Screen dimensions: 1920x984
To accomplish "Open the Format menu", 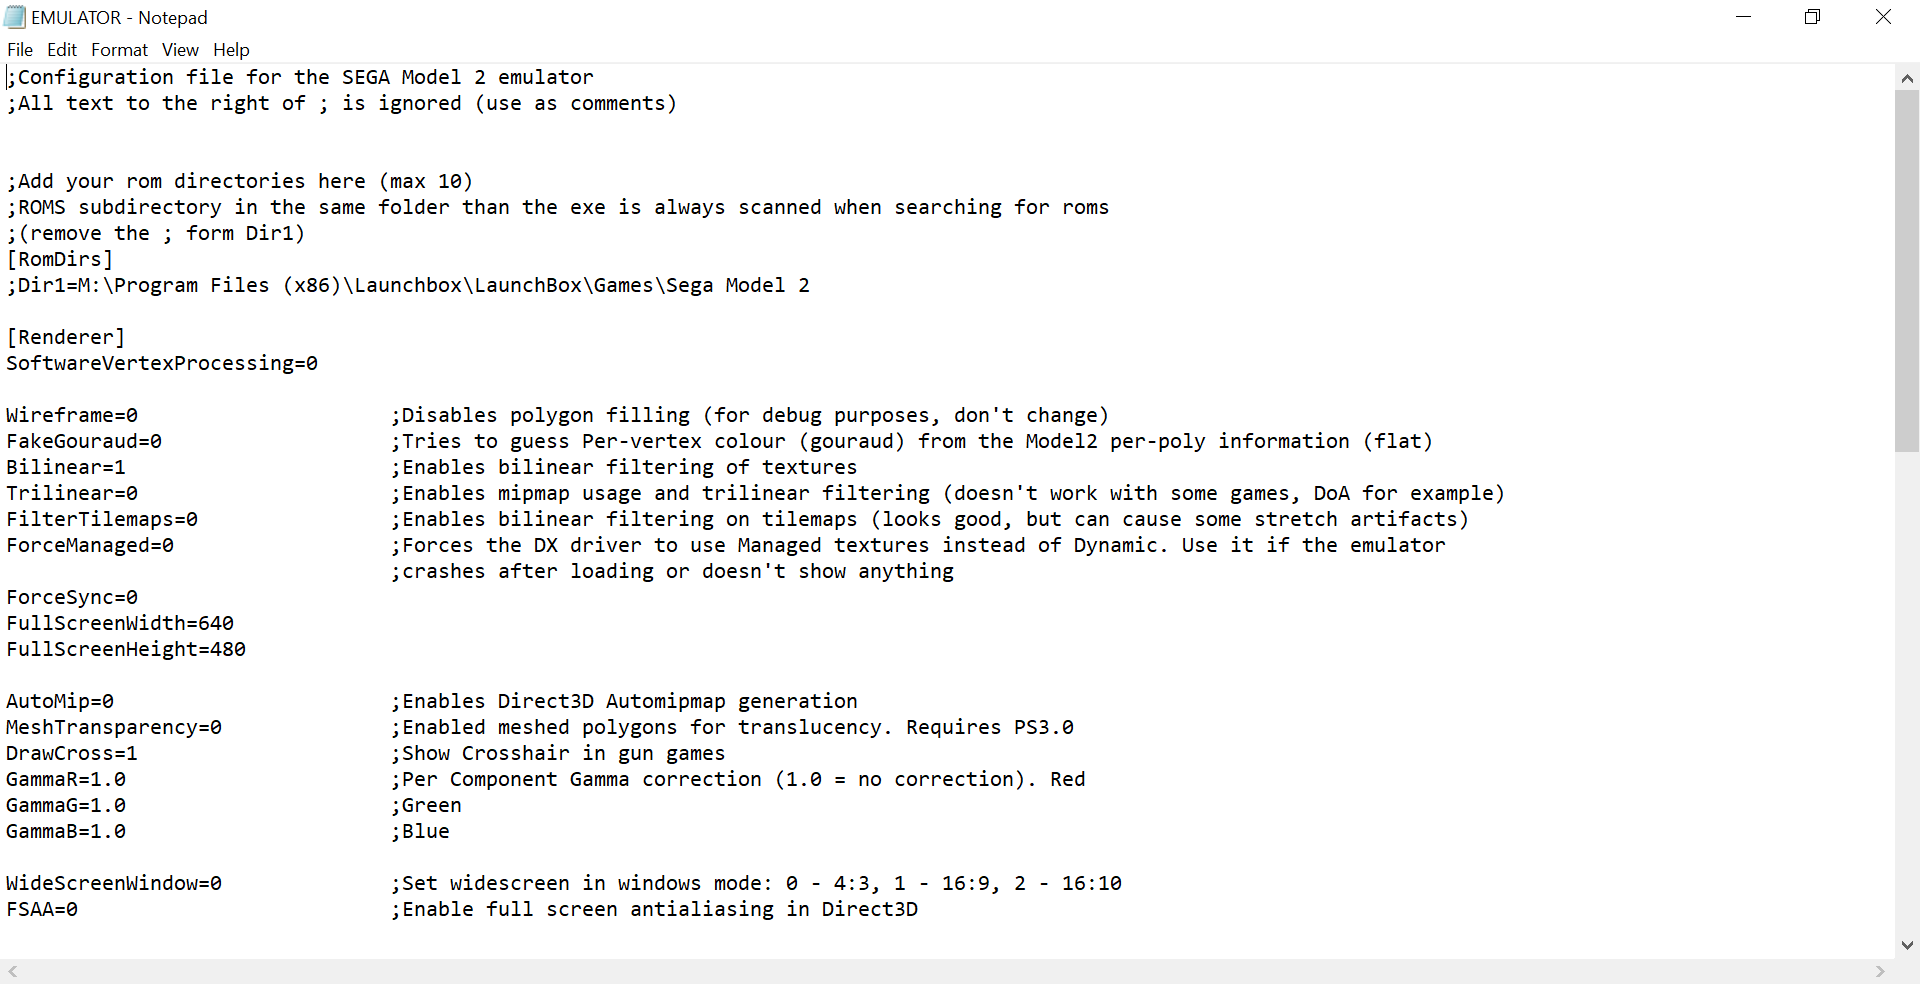I will point(119,50).
